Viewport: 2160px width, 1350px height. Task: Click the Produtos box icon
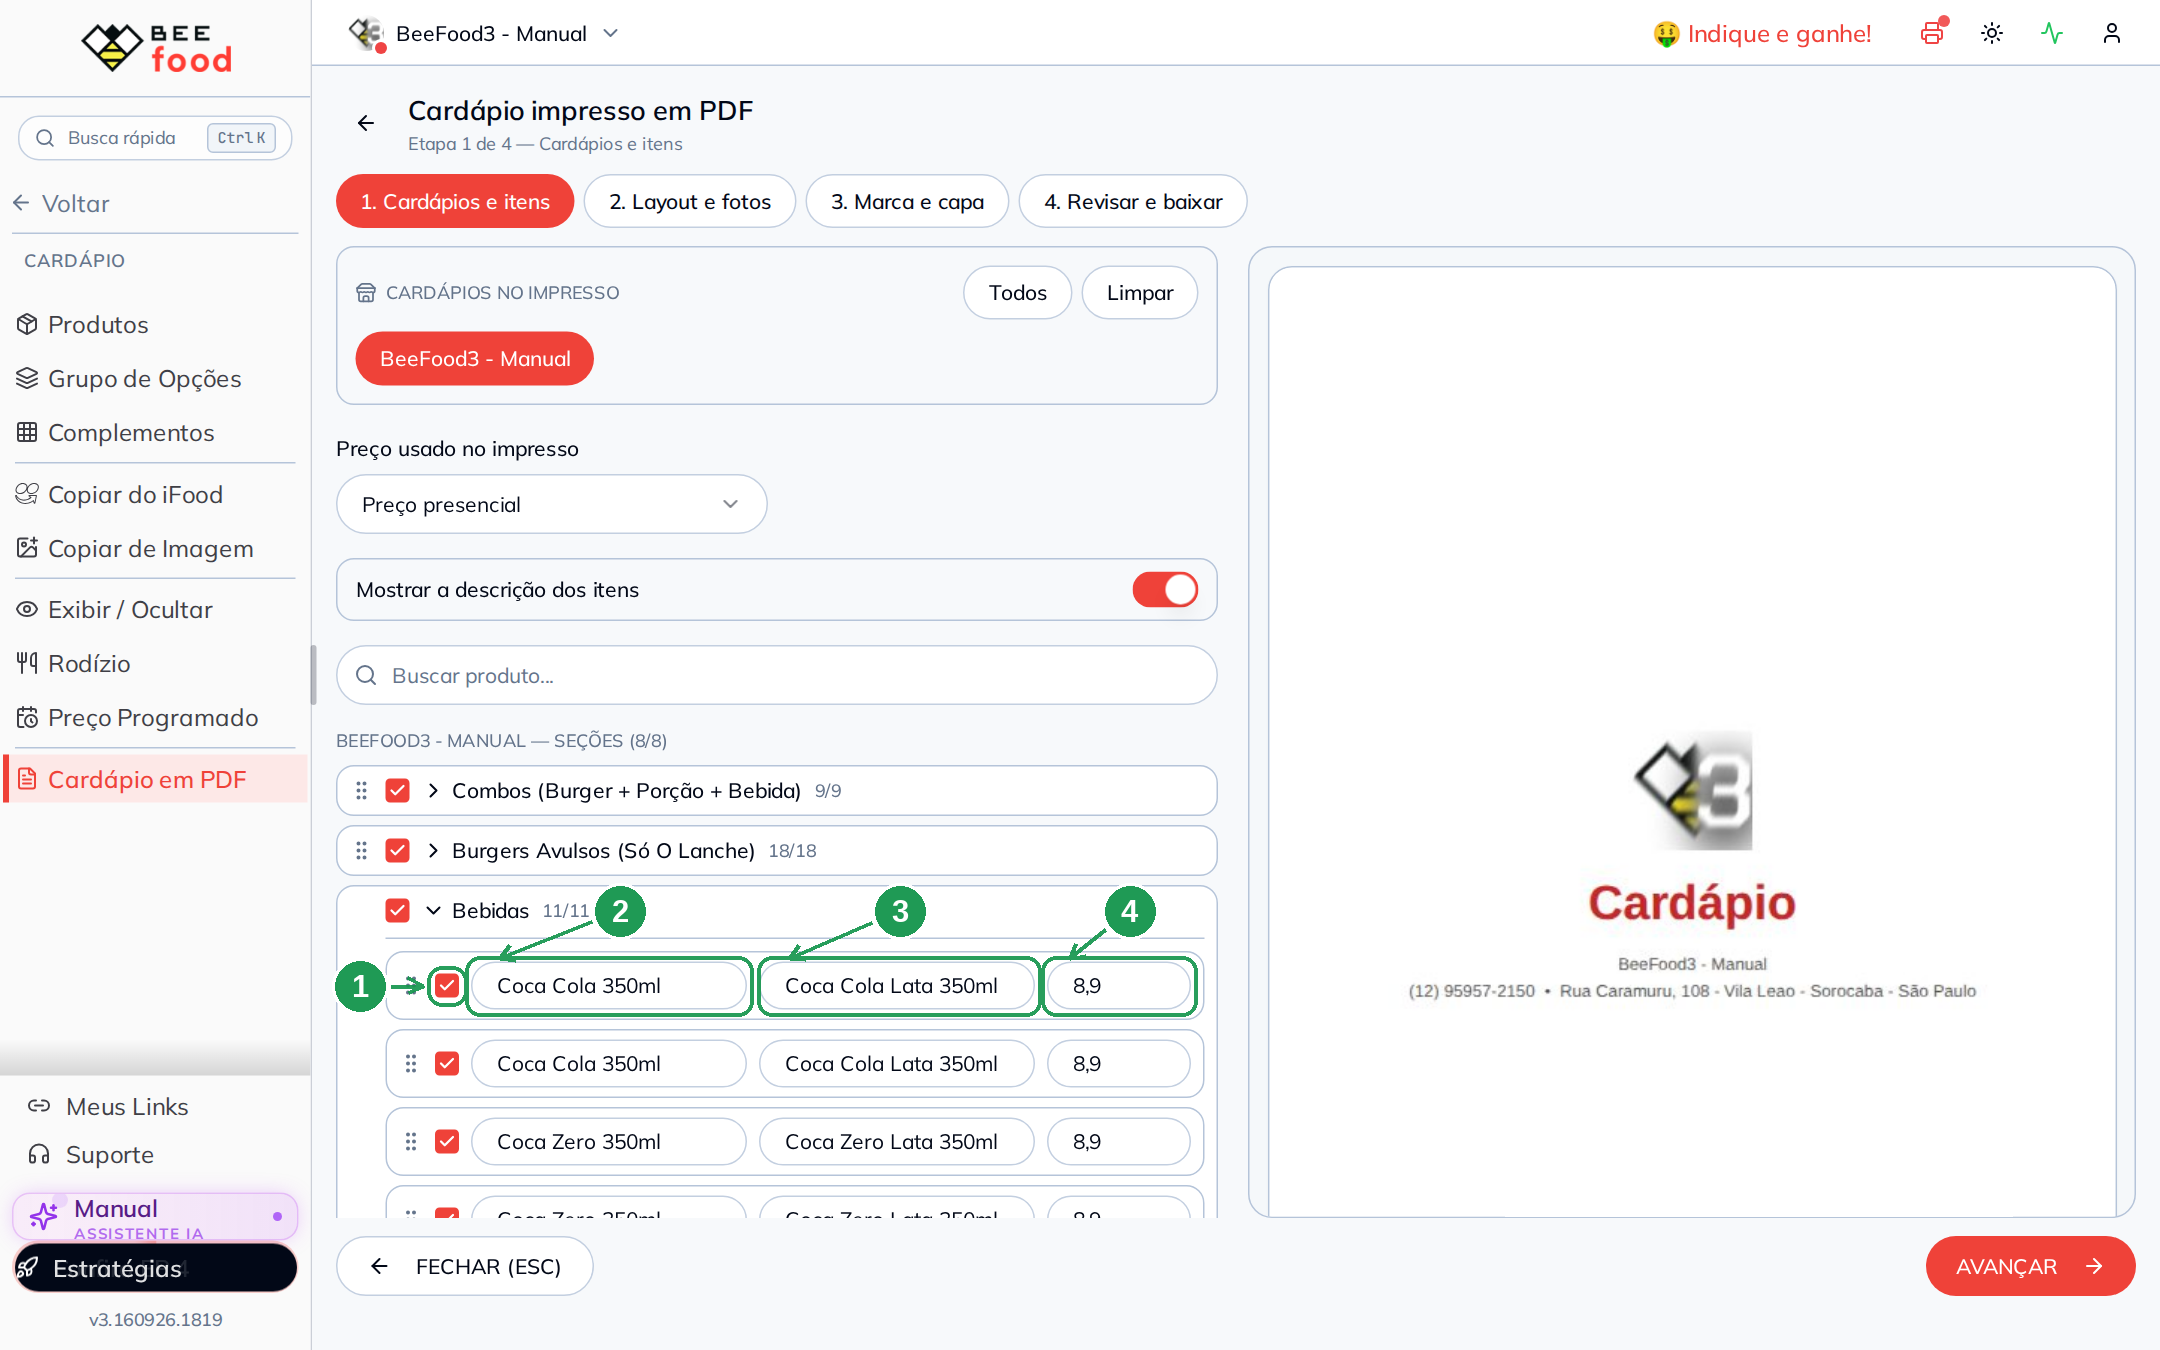[x=27, y=324]
